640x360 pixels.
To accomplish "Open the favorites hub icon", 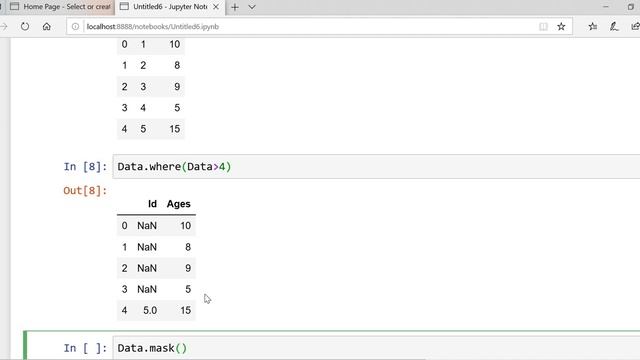I will [x=593, y=27].
